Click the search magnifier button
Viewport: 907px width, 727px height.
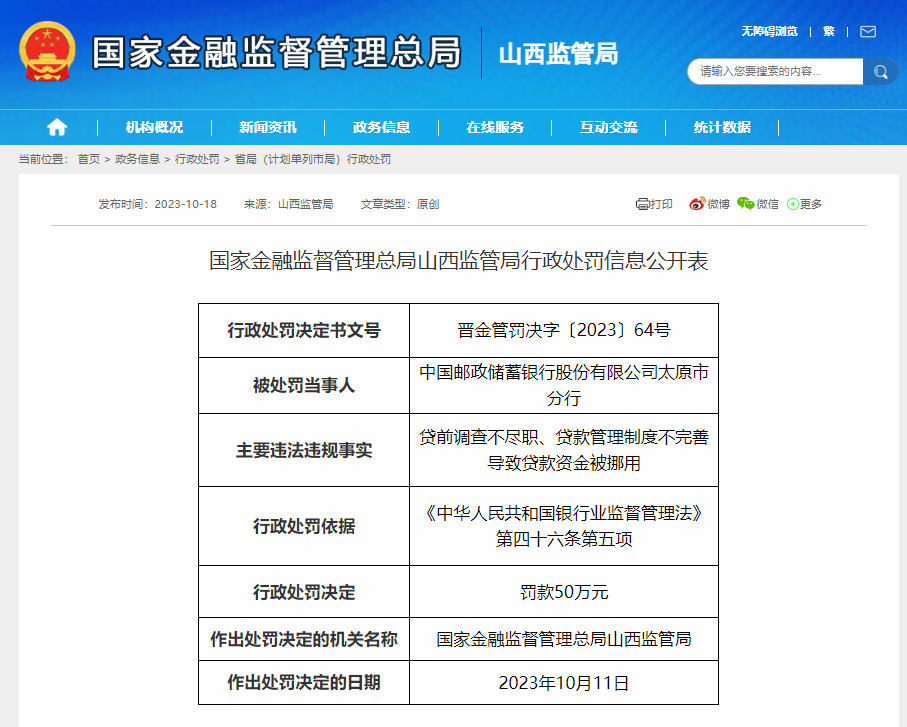(880, 72)
